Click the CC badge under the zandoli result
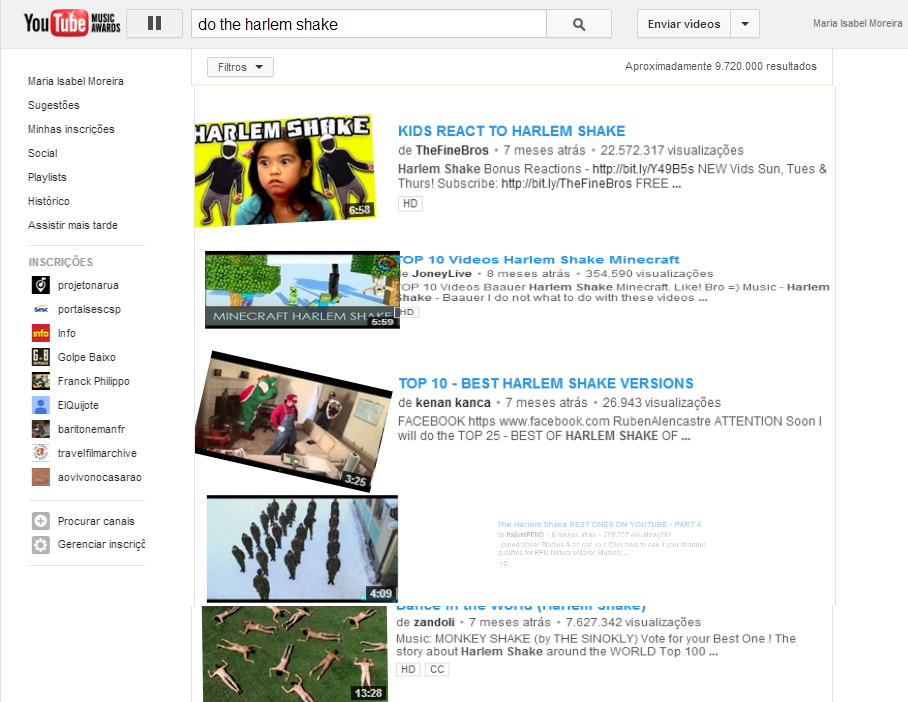908x702 pixels. coord(437,669)
